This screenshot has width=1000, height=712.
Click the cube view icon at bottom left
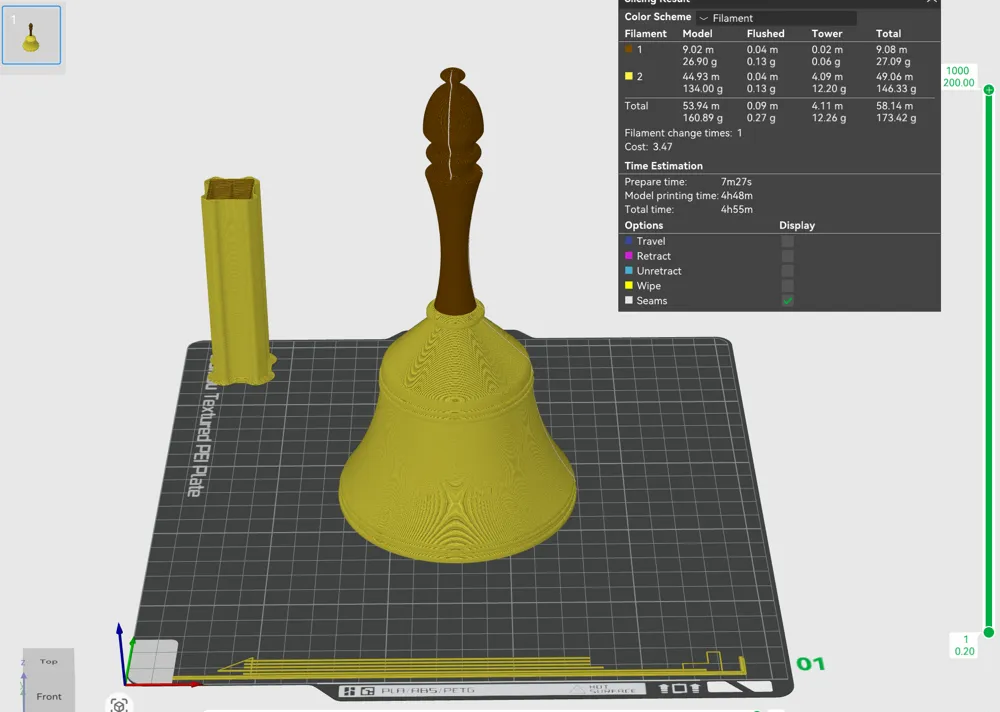[x=119, y=705]
